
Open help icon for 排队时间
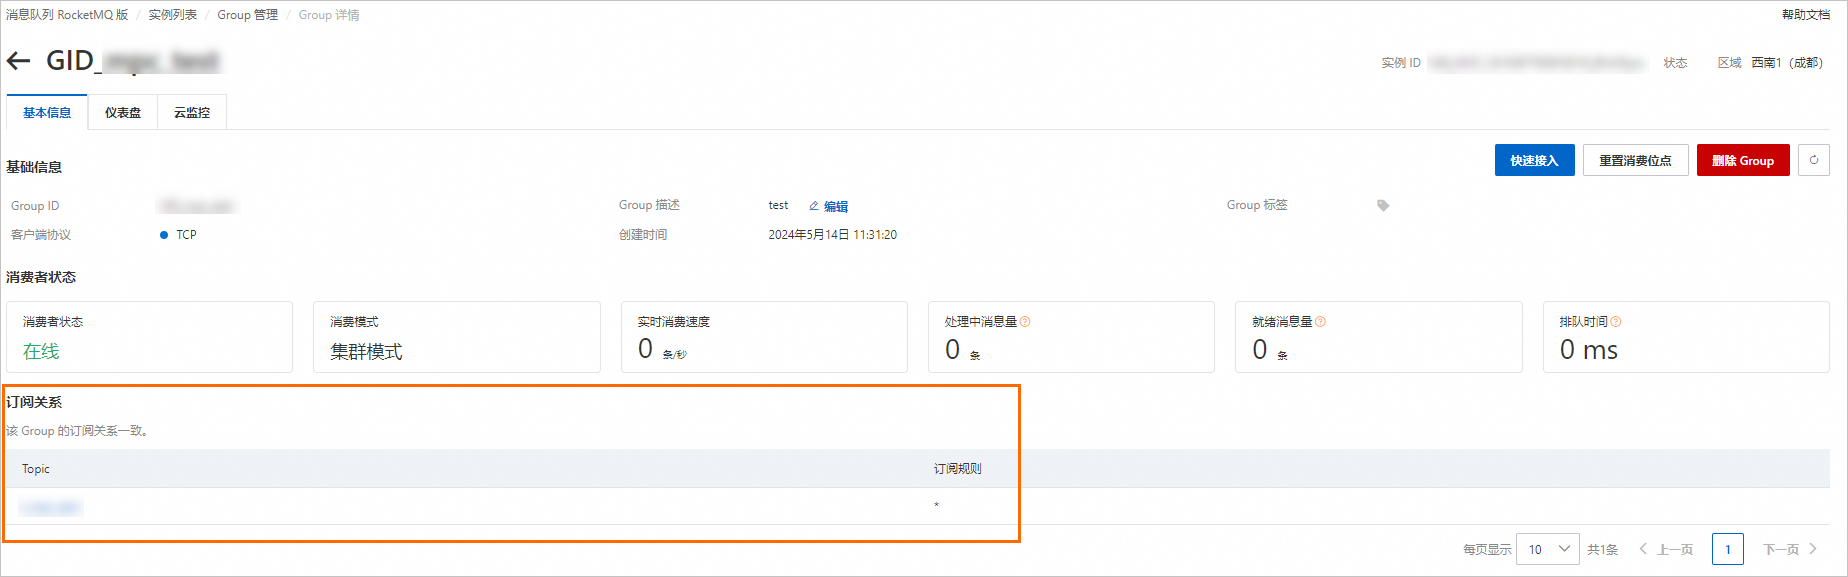(1616, 322)
